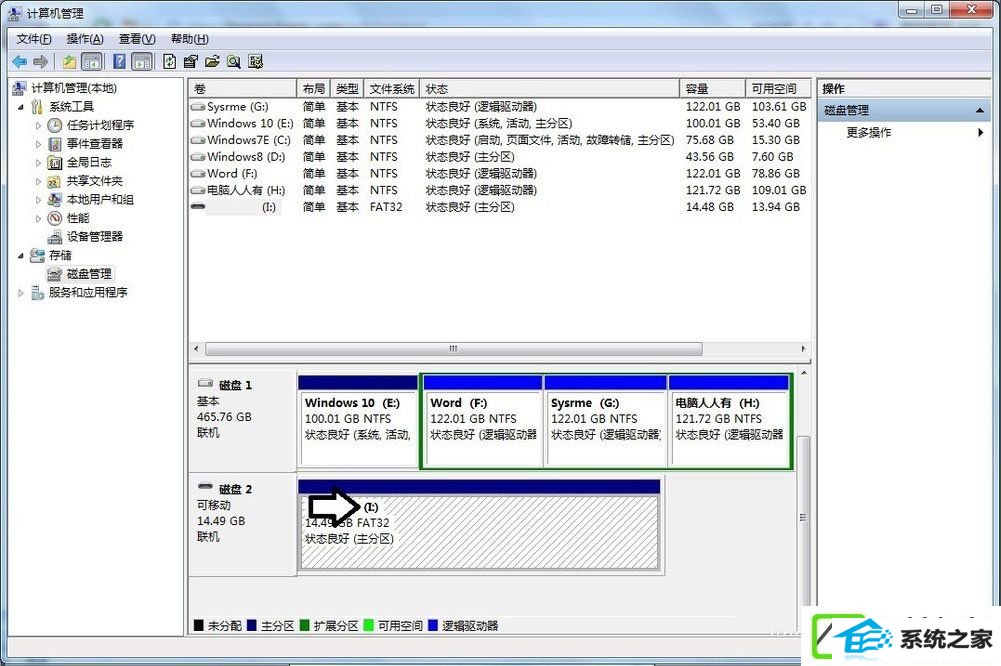Expand the 性能 node arrow
This screenshot has height=666, width=1001.
pyautogui.click(x=38, y=218)
